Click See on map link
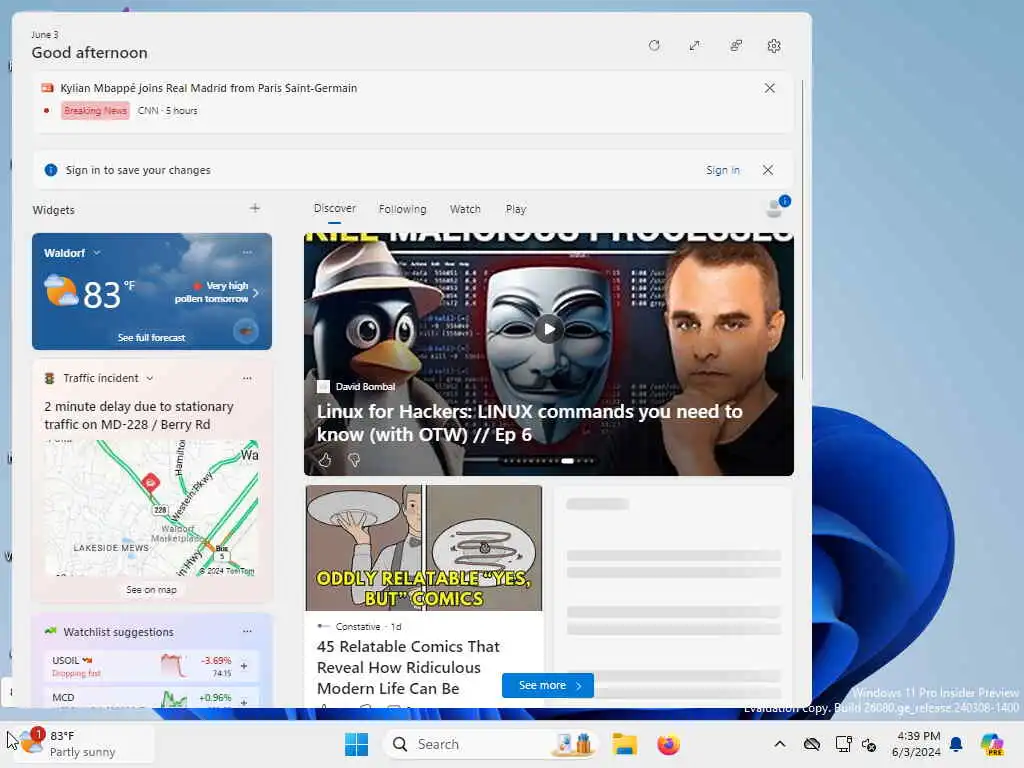 (152, 590)
